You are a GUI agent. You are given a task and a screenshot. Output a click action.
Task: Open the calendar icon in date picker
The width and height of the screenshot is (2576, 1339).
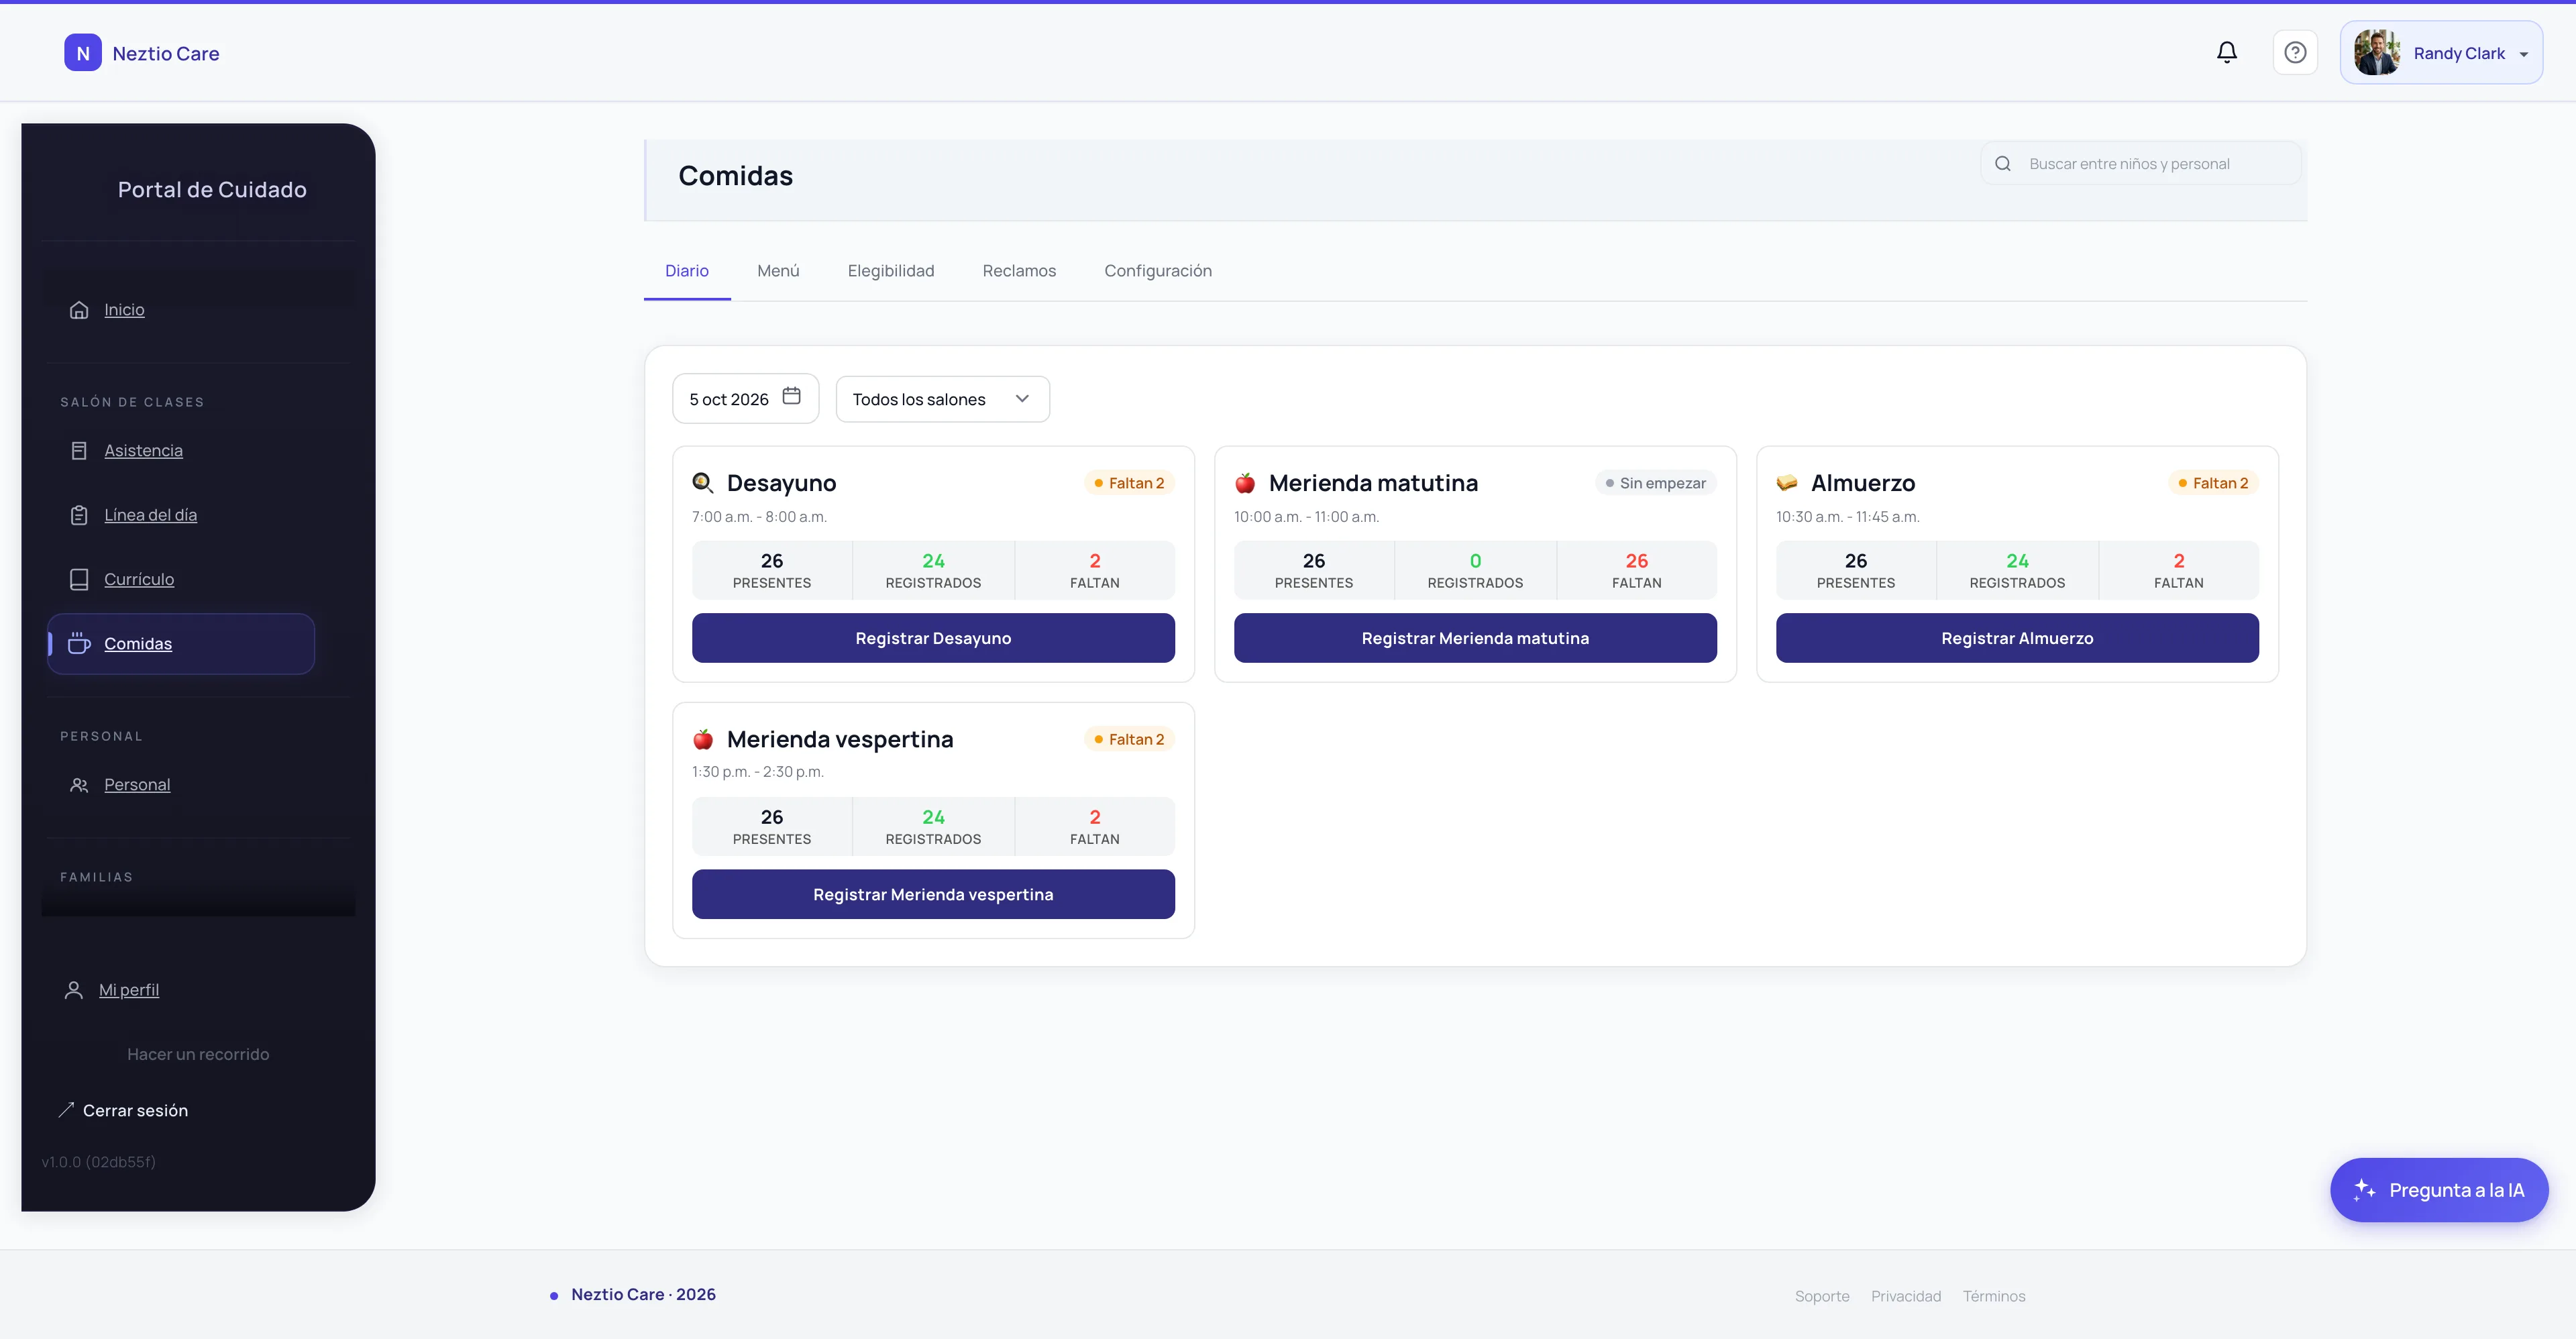(791, 396)
